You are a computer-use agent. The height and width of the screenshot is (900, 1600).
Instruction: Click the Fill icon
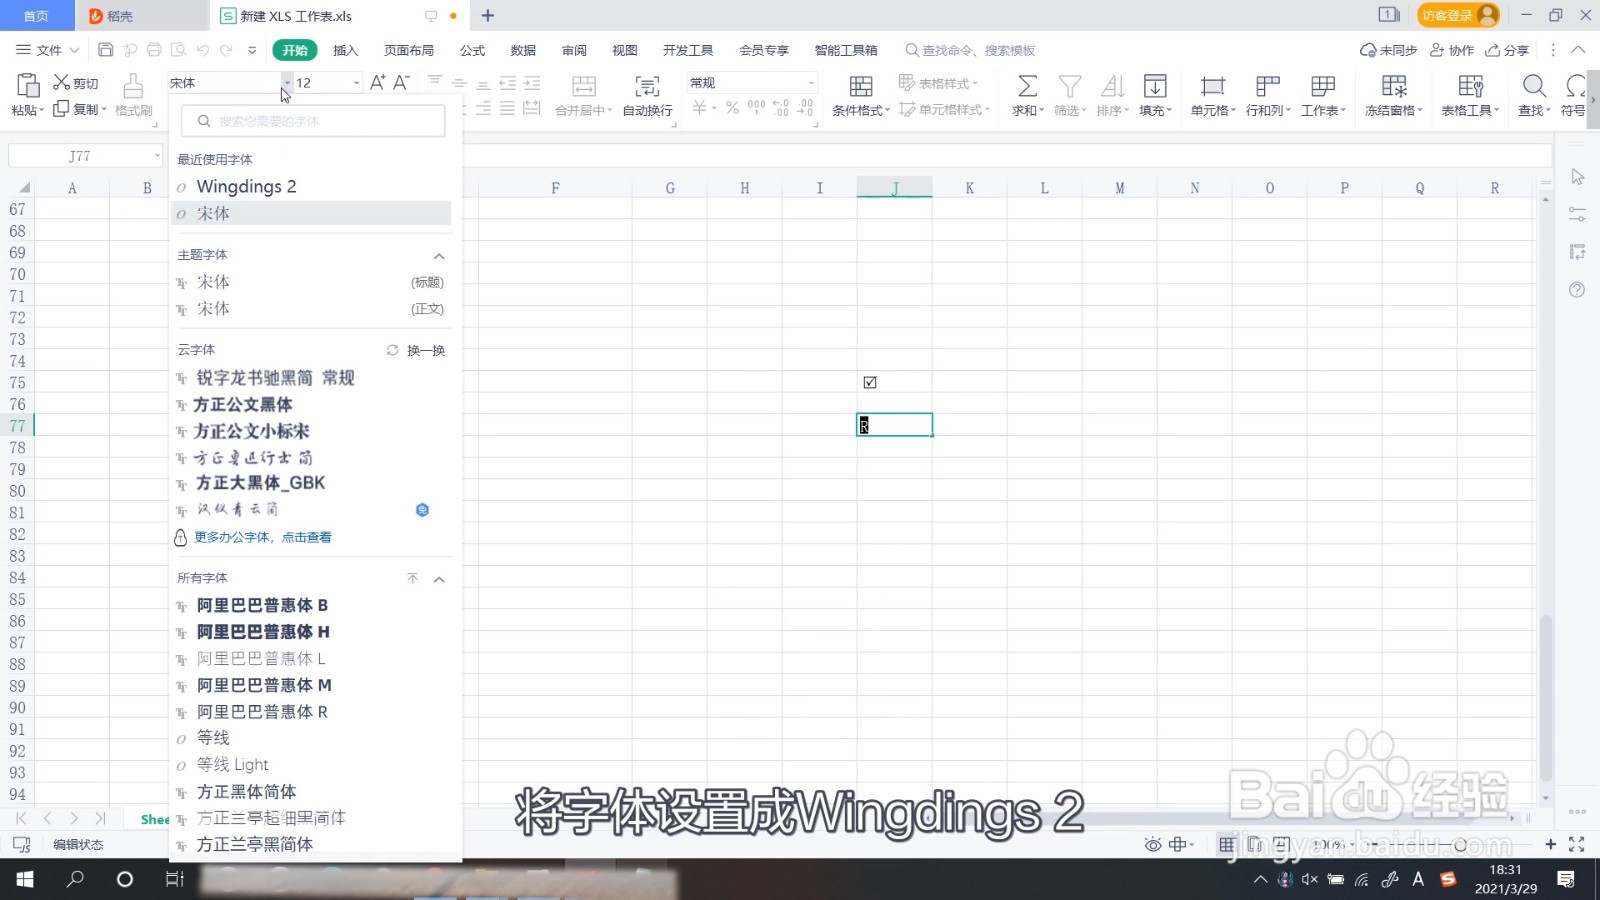tap(1155, 86)
